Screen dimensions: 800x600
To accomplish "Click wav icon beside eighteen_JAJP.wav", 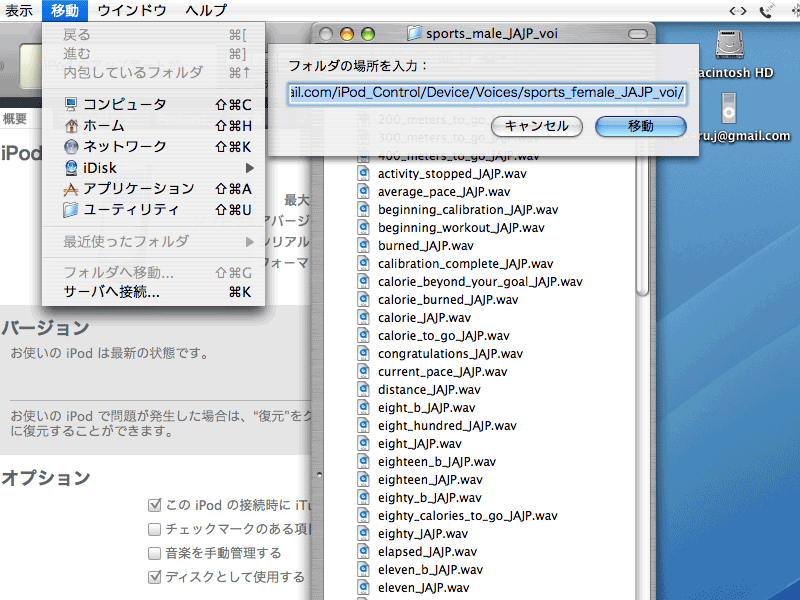I will coord(363,480).
